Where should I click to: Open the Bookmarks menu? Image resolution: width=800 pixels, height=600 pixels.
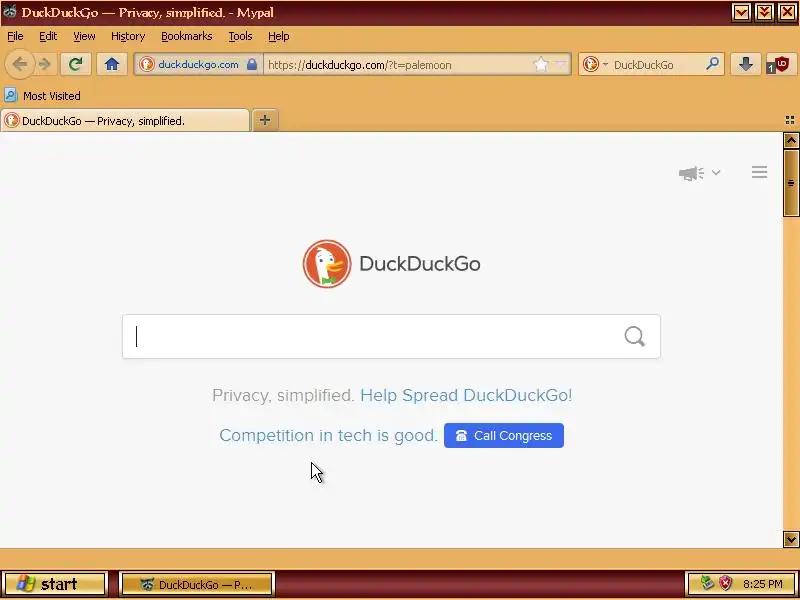click(x=186, y=36)
